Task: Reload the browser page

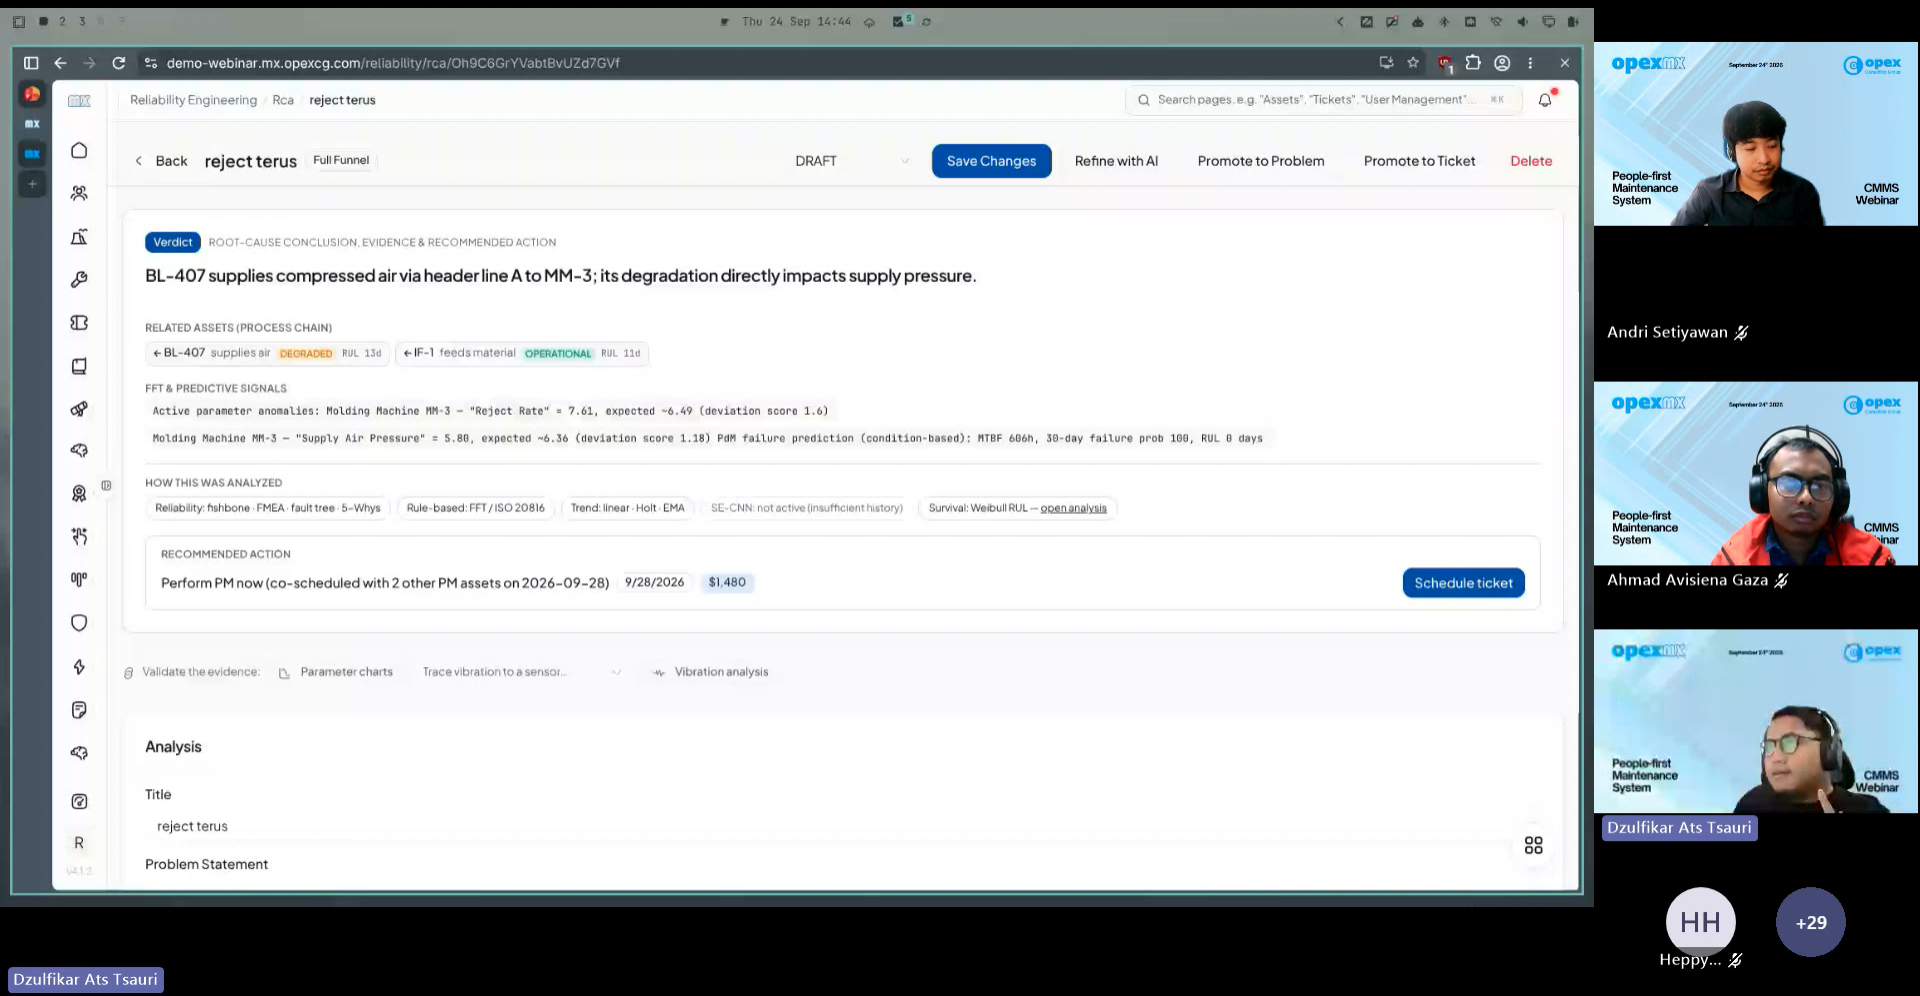Action: (x=119, y=63)
